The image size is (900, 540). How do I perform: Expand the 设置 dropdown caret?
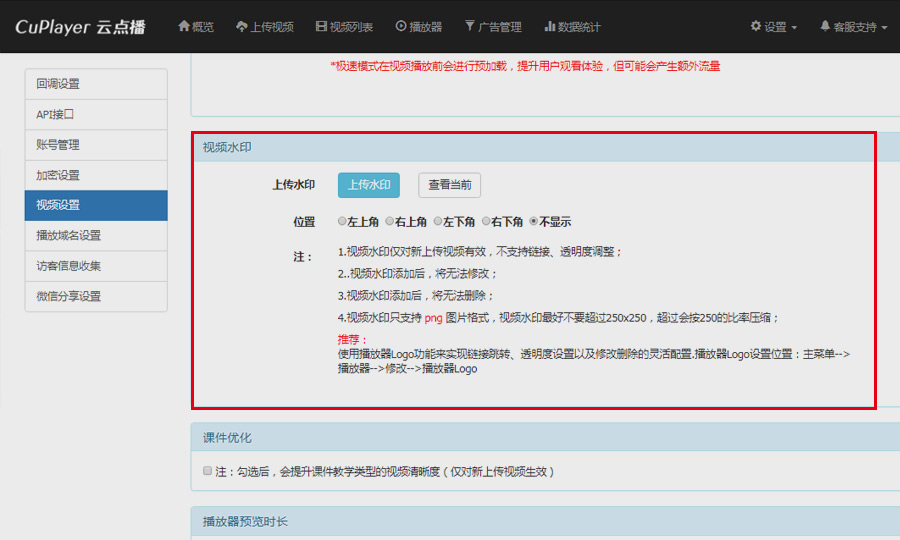(794, 28)
